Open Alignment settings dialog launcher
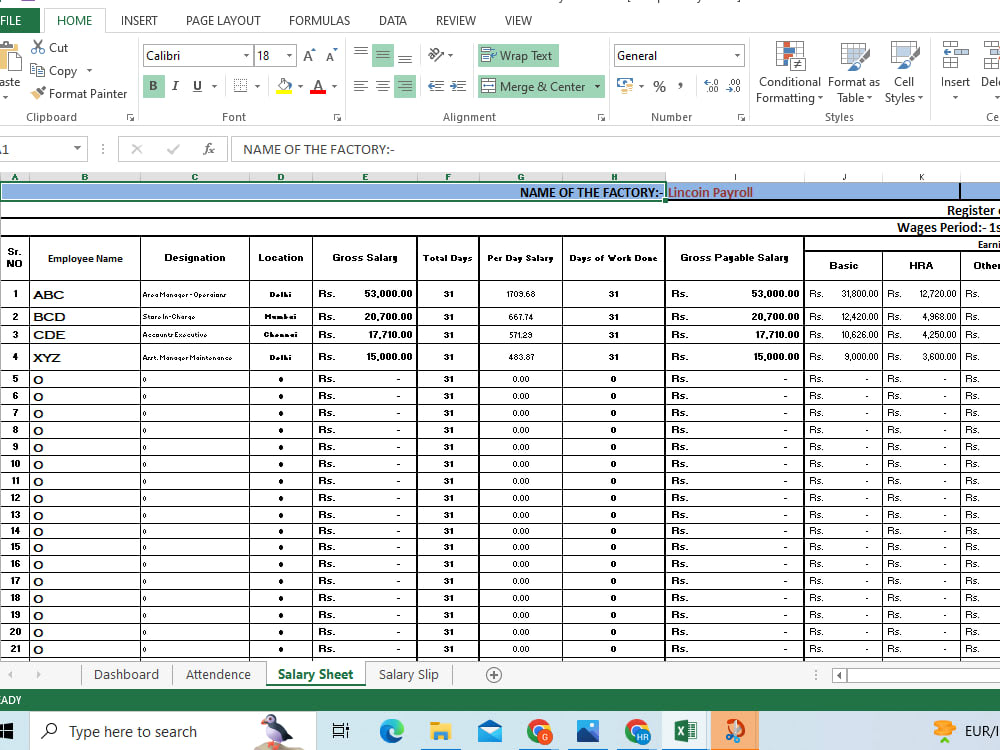Viewport: 1000px width, 750px height. [x=601, y=117]
